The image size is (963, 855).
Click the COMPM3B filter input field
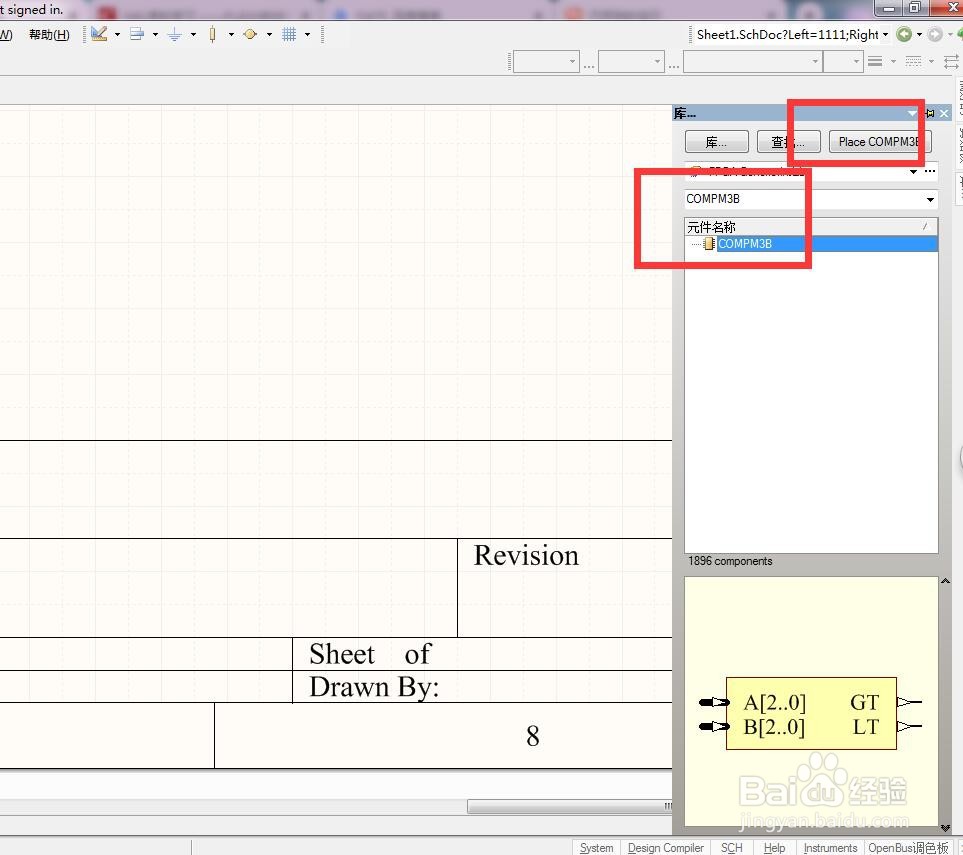804,199
